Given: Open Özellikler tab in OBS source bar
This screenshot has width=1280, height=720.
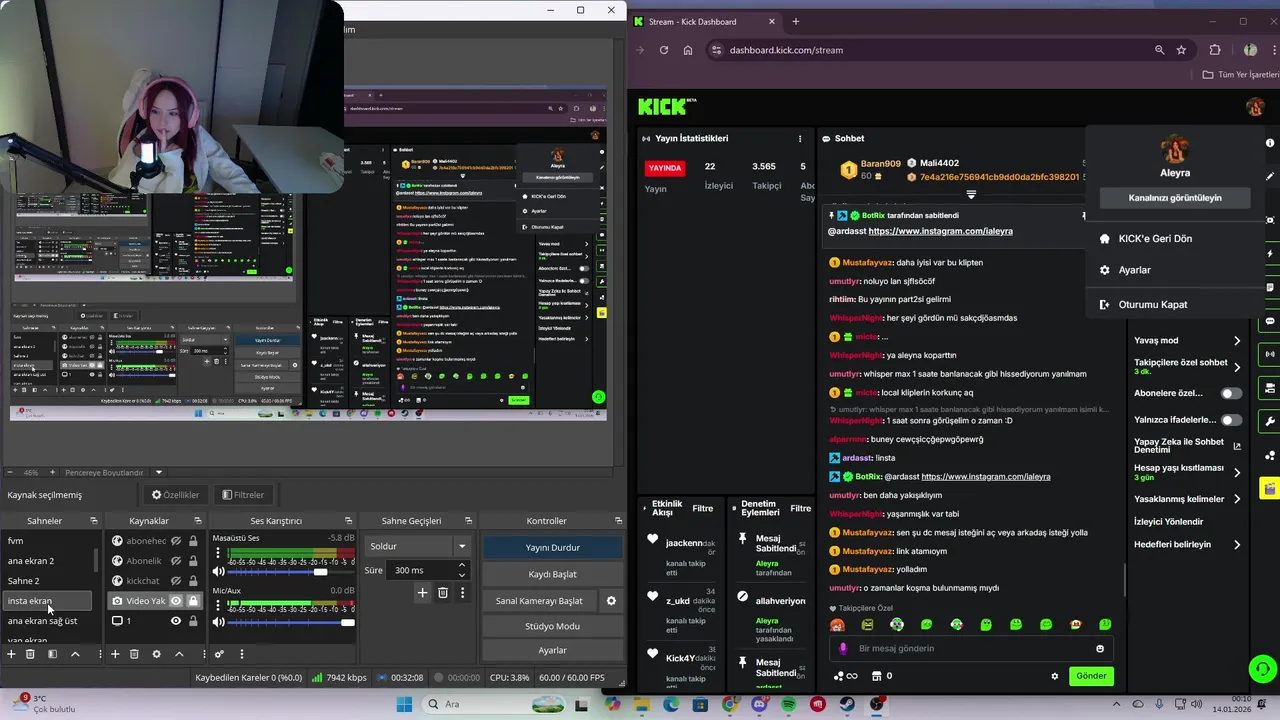Looking at the screenshot, I should 176,495.
